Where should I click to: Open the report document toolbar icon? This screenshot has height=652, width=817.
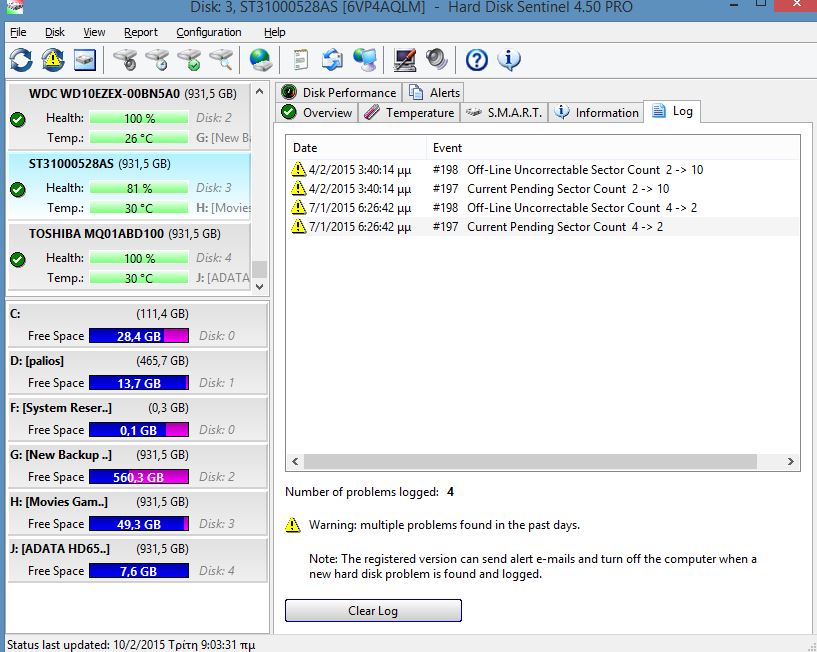[301, 60]
